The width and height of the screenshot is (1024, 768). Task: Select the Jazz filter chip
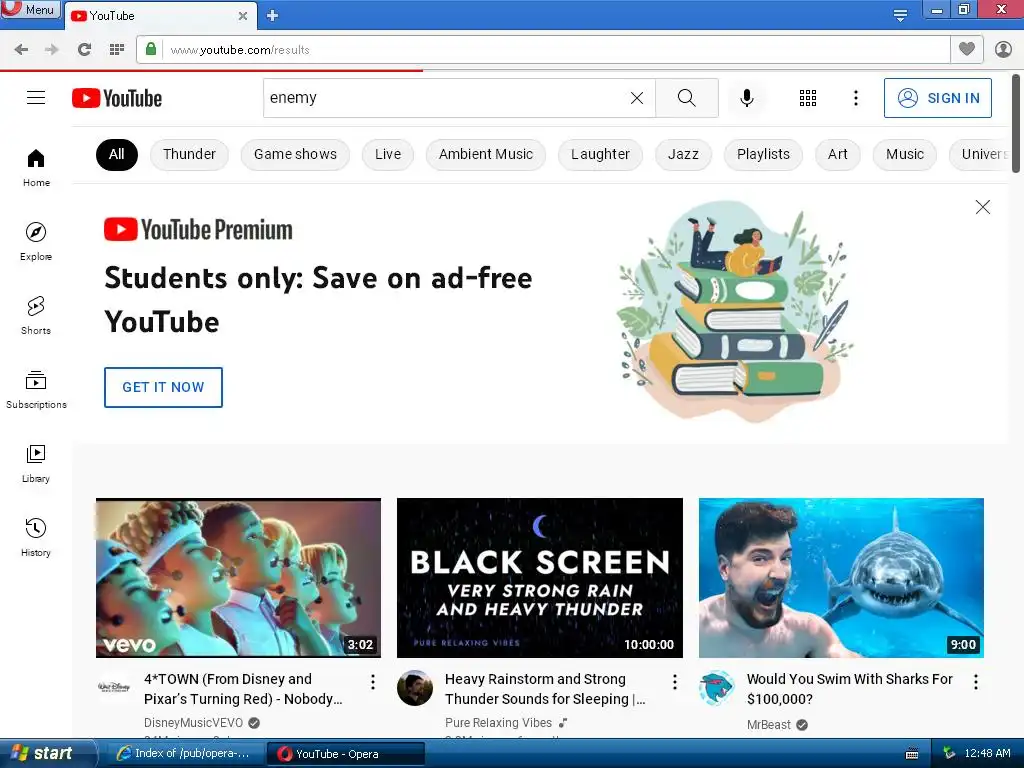click(683, 155)
